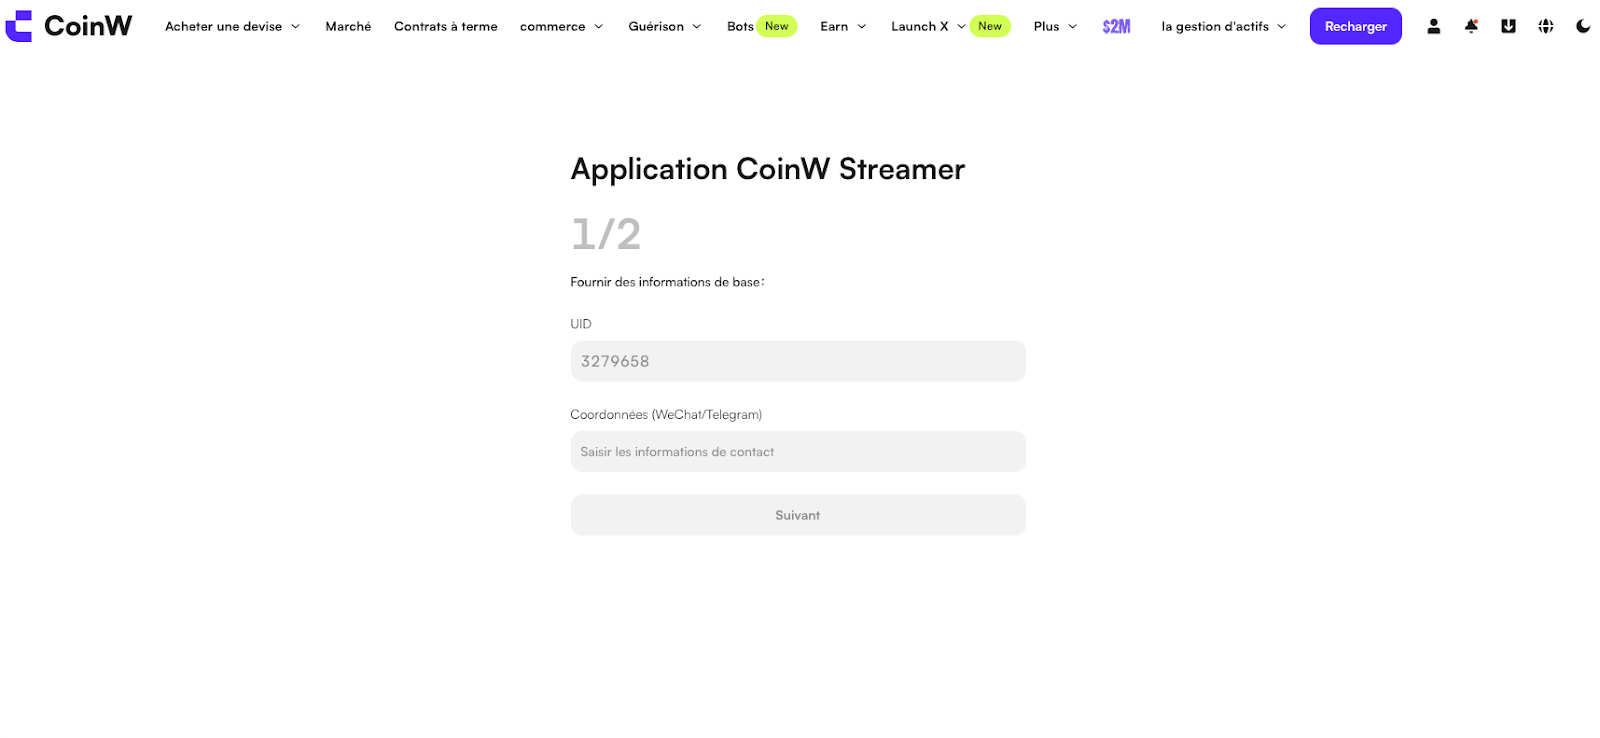Viewport: 1600px width, 738px height.
Task: Click the Suivant button
Action: [x=798, y=515]
